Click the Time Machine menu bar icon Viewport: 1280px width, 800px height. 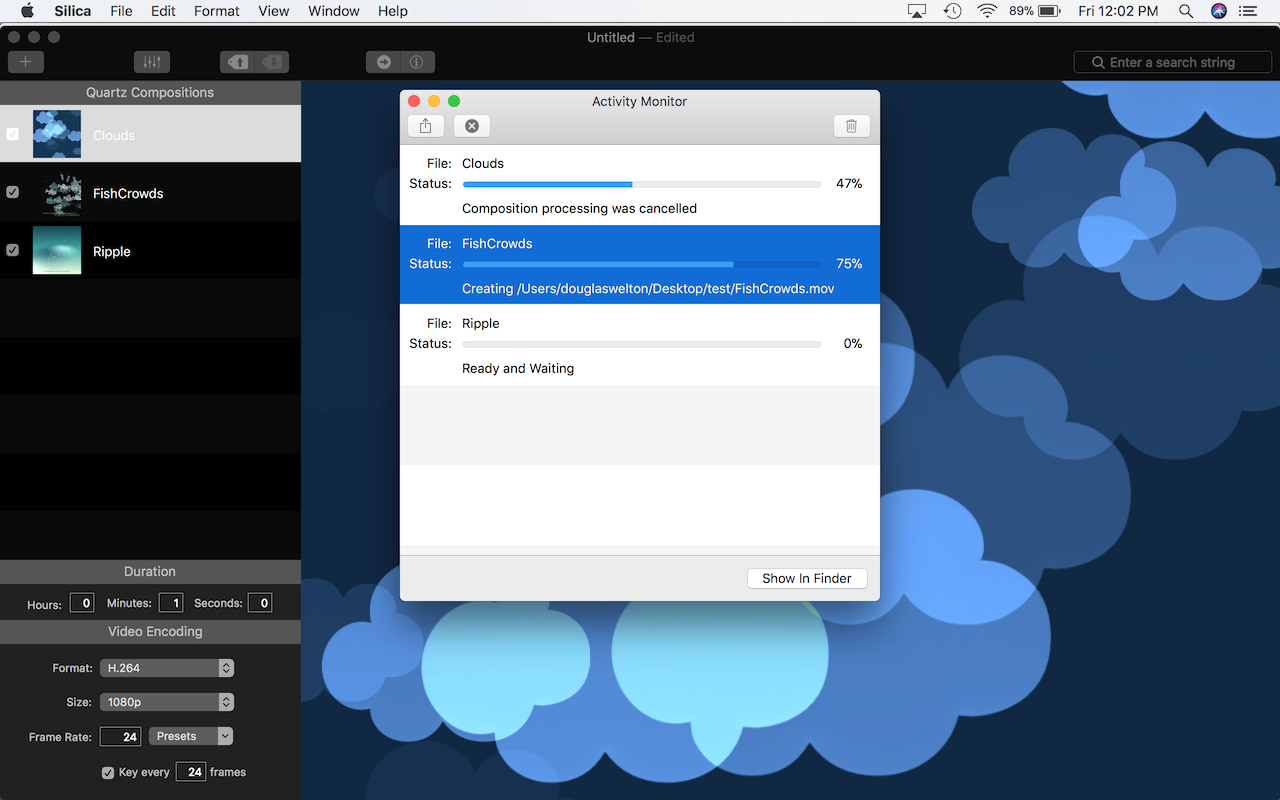[953, 11]
